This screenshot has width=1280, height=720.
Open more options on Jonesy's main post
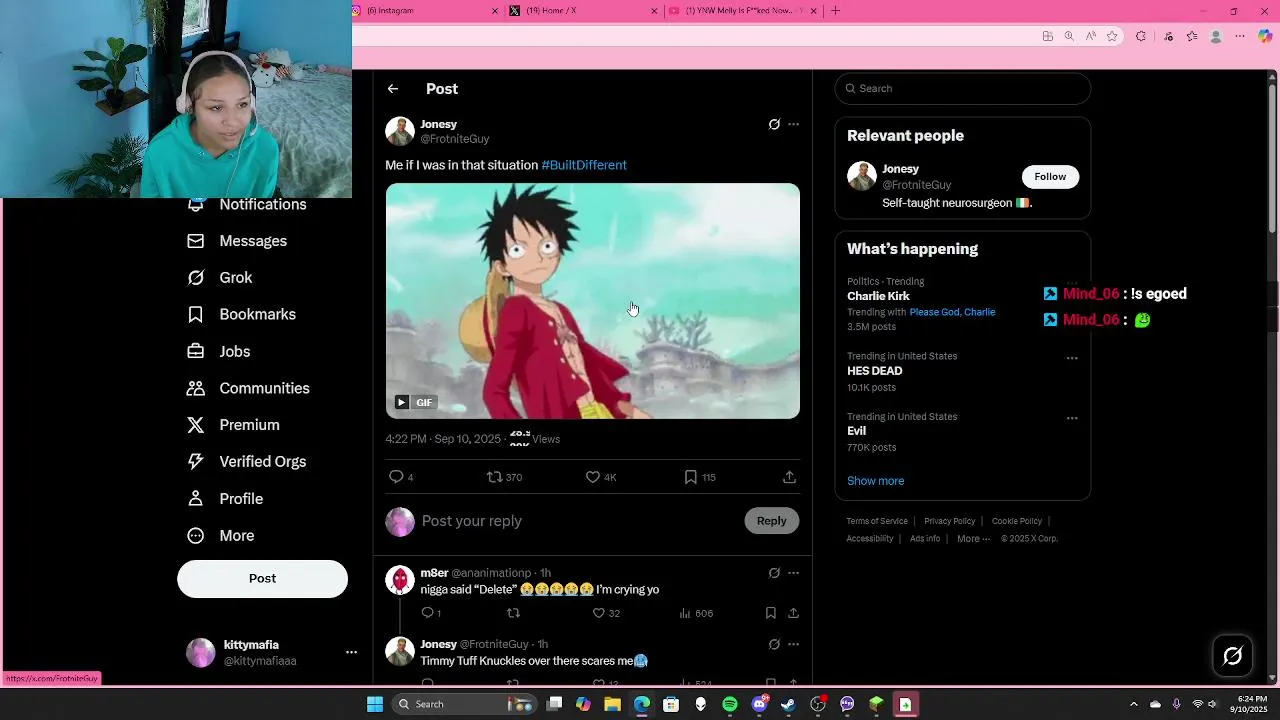794,125
